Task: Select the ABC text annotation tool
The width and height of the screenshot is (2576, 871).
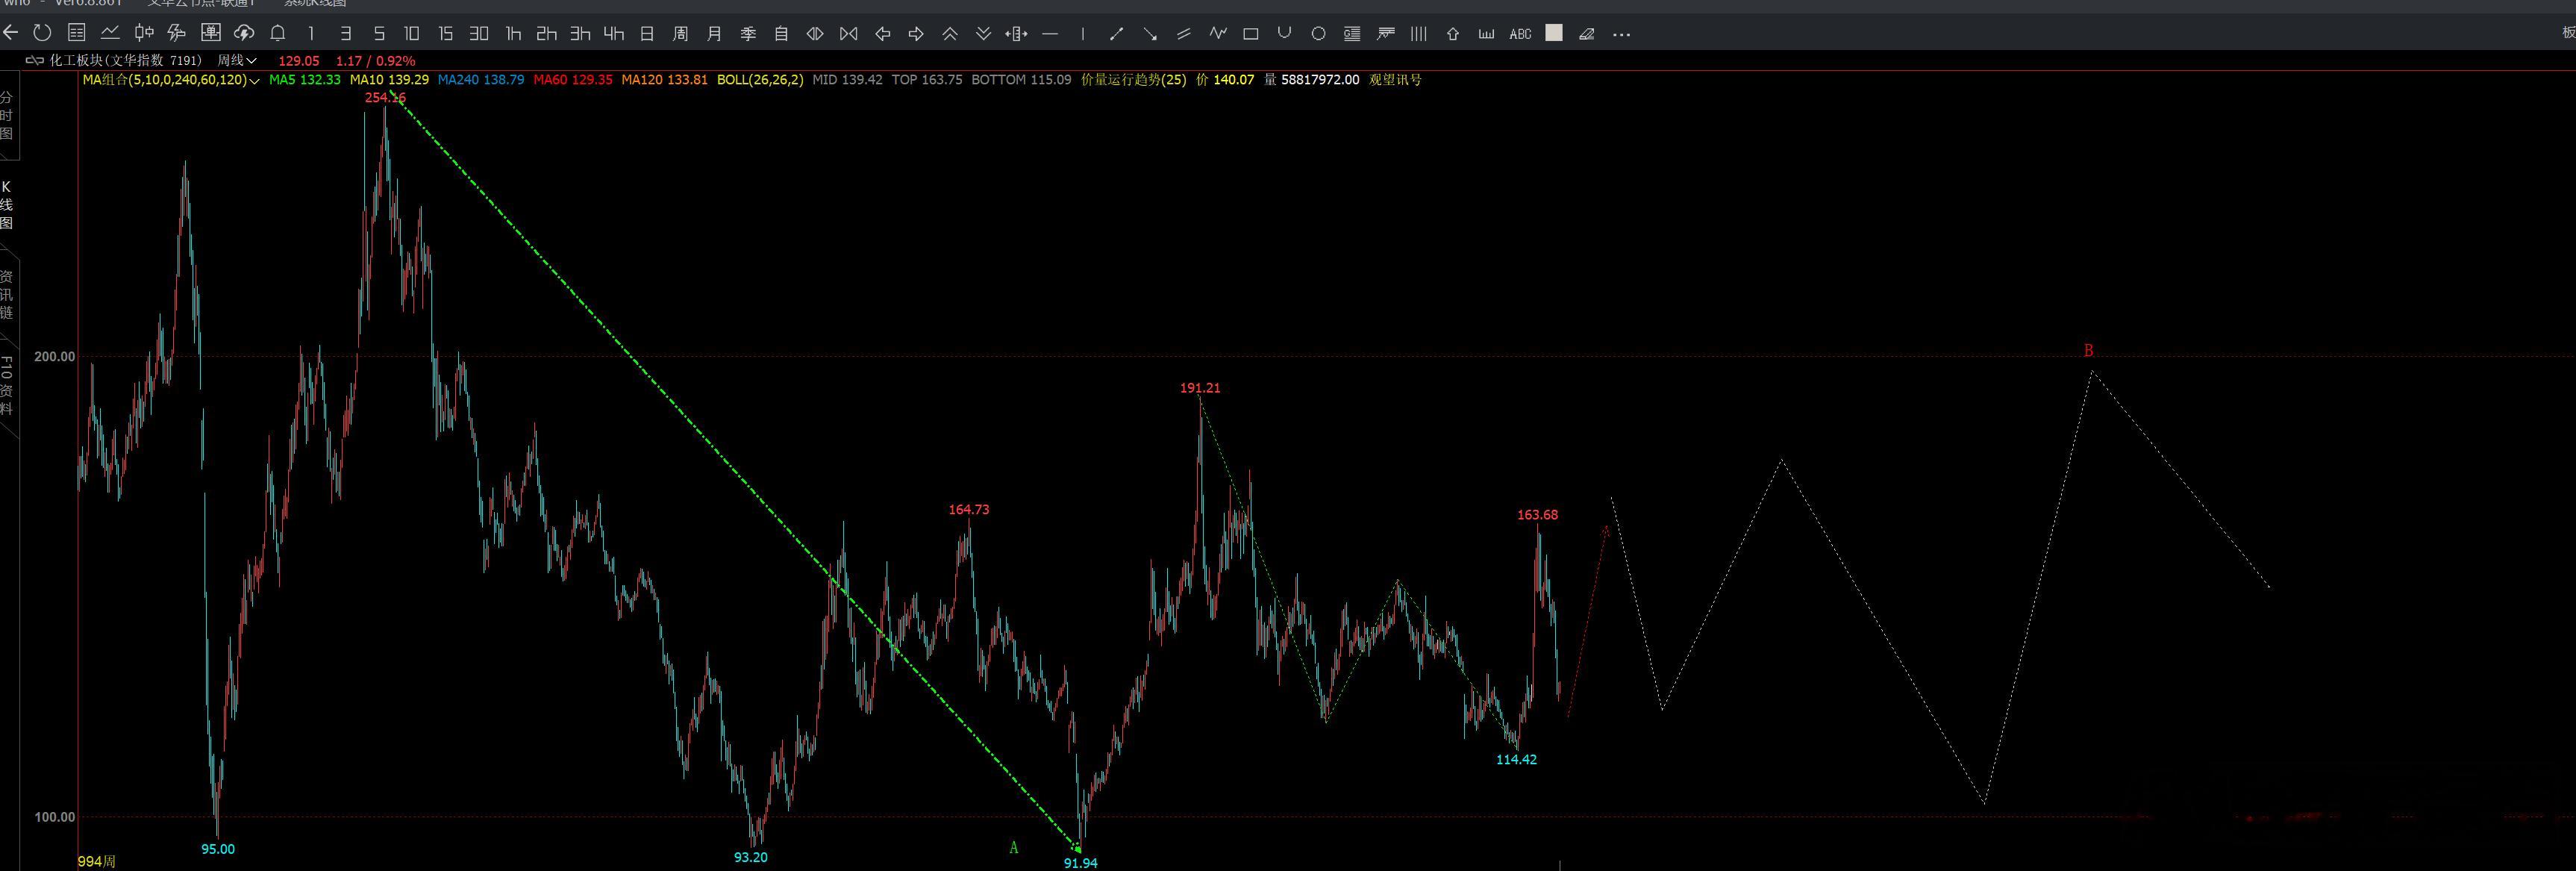Action: [1520, 34]
